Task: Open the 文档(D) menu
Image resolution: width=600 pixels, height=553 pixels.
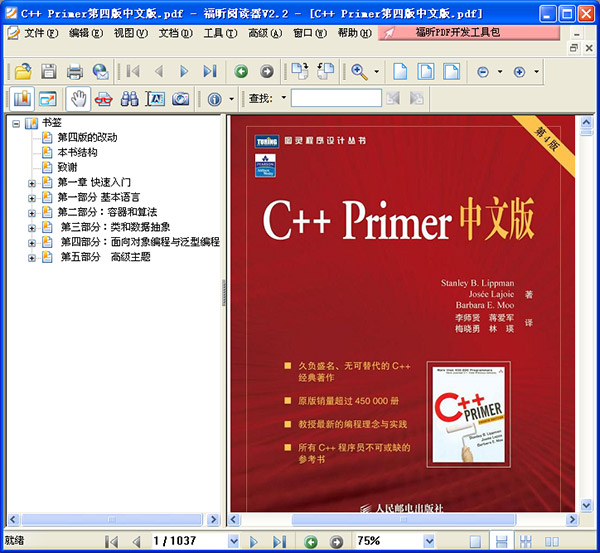Action: [x=176, y=33]
